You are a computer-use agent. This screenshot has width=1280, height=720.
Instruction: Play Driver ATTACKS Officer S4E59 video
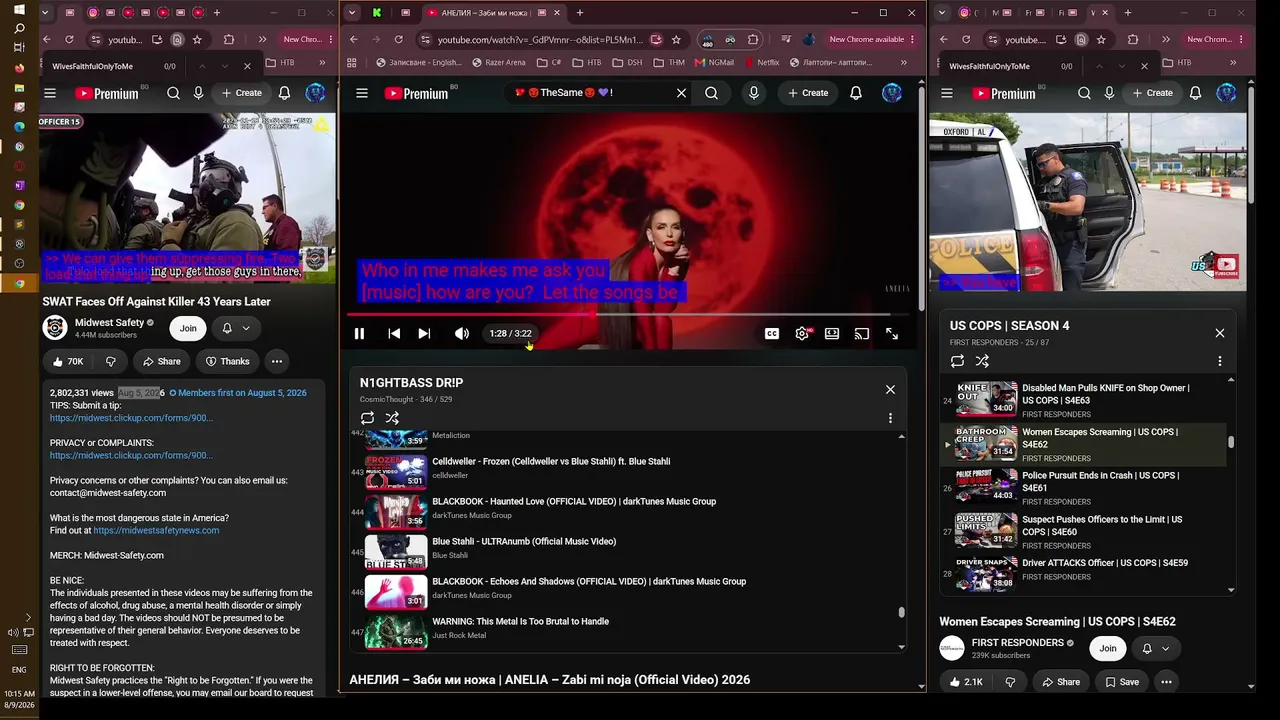(x=1083, y=573)
